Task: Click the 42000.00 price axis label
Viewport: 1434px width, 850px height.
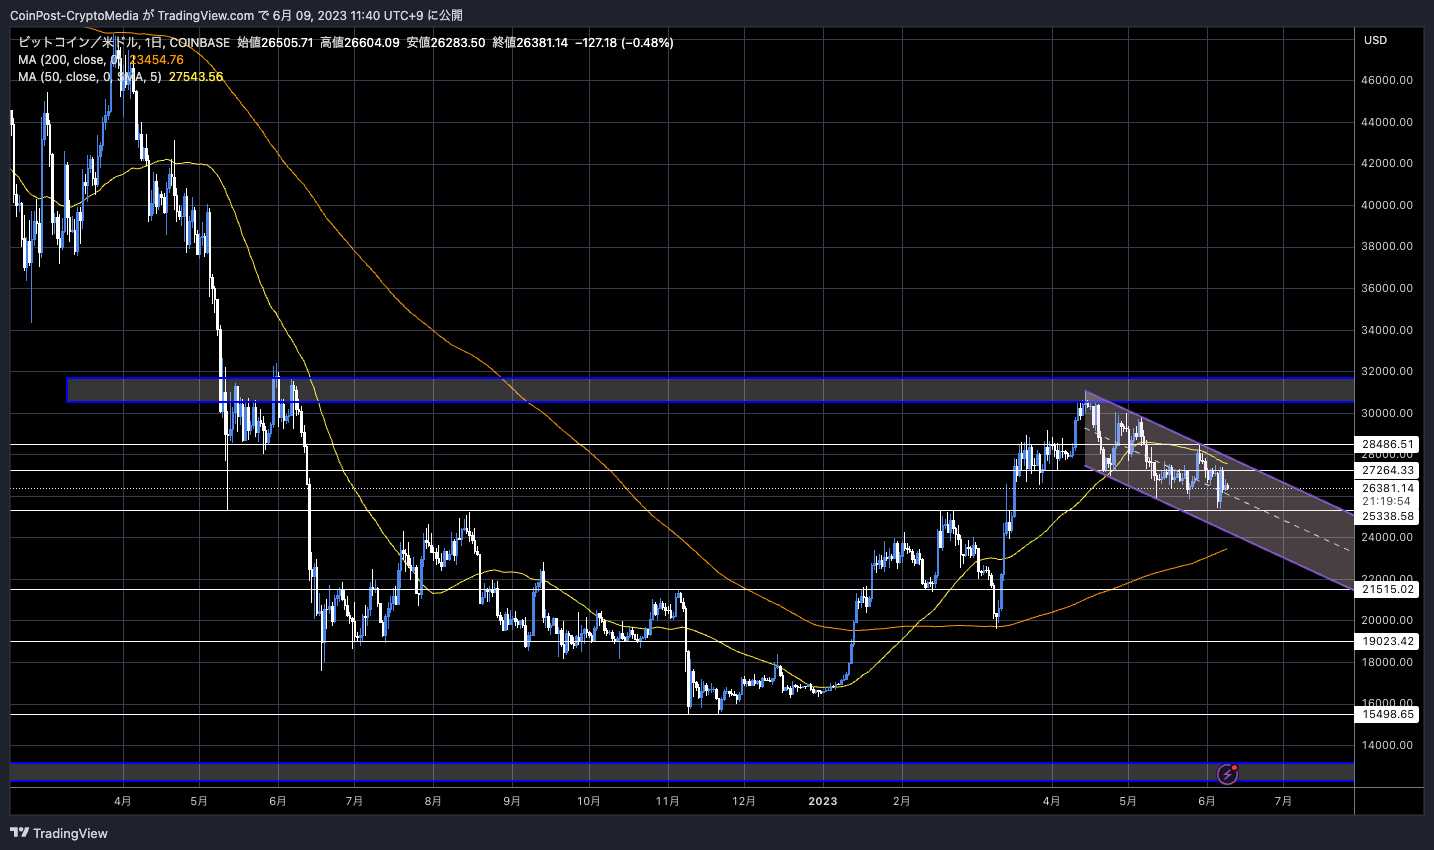Action: pos(1388,163)
